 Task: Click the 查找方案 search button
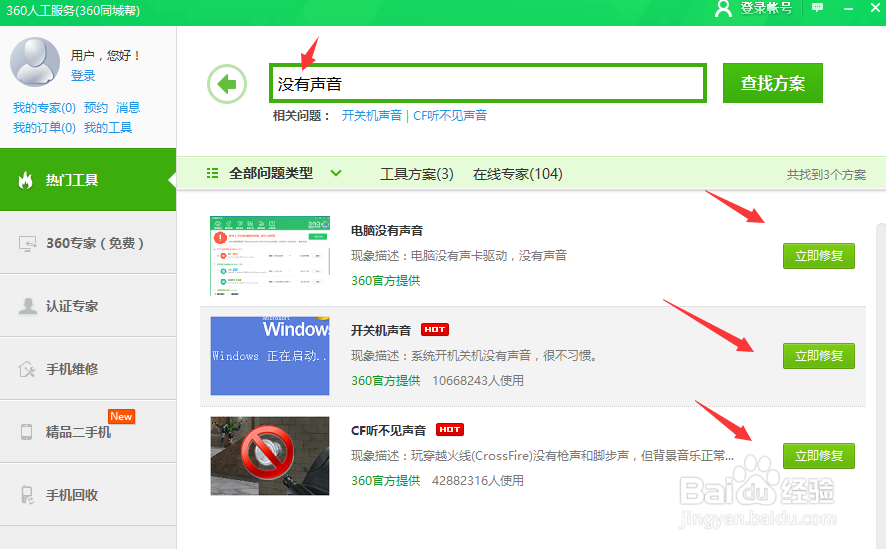pyautogui.click(x=772, y=83)
